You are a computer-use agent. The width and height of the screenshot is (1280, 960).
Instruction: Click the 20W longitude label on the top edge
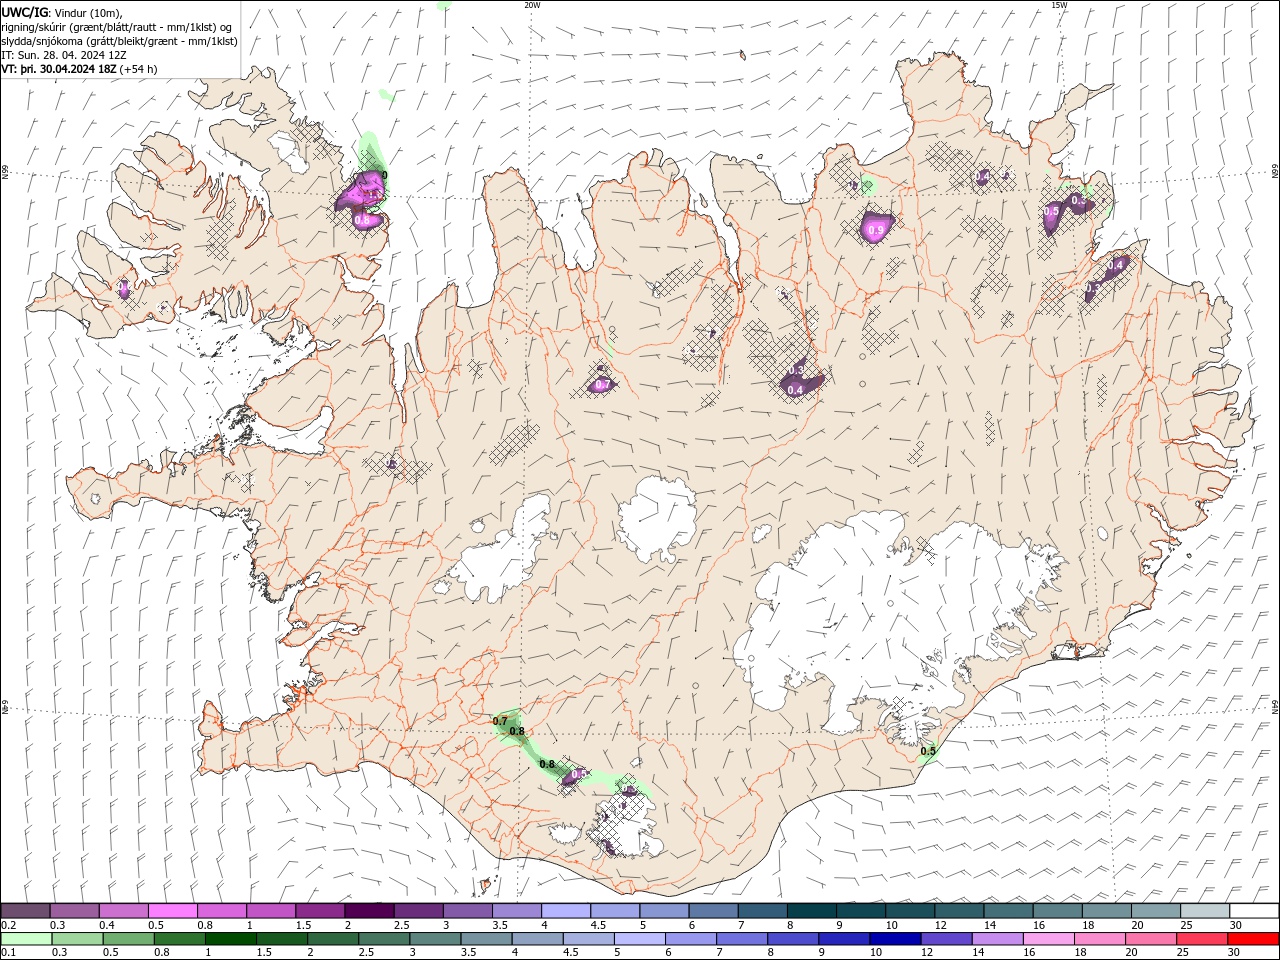click(x=532, y=5)
